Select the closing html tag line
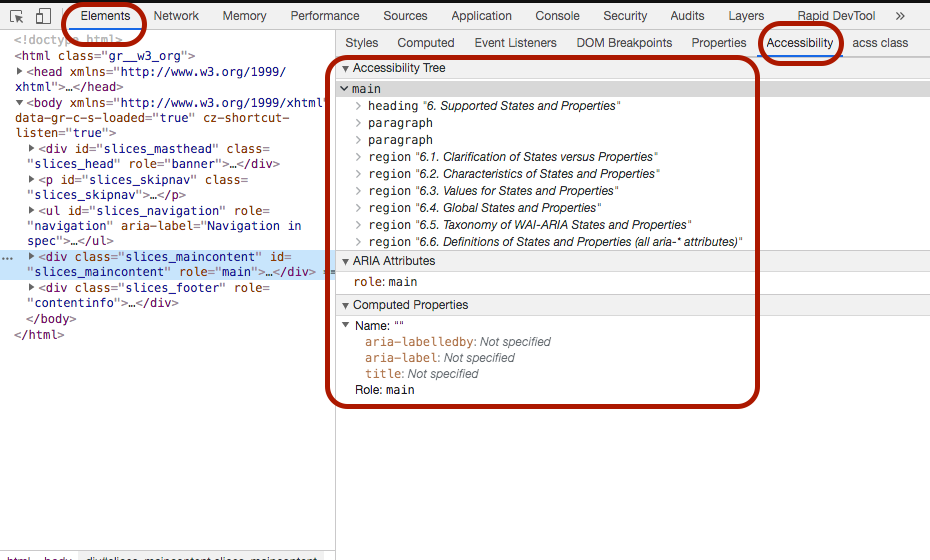 click(x=39, y=335)
